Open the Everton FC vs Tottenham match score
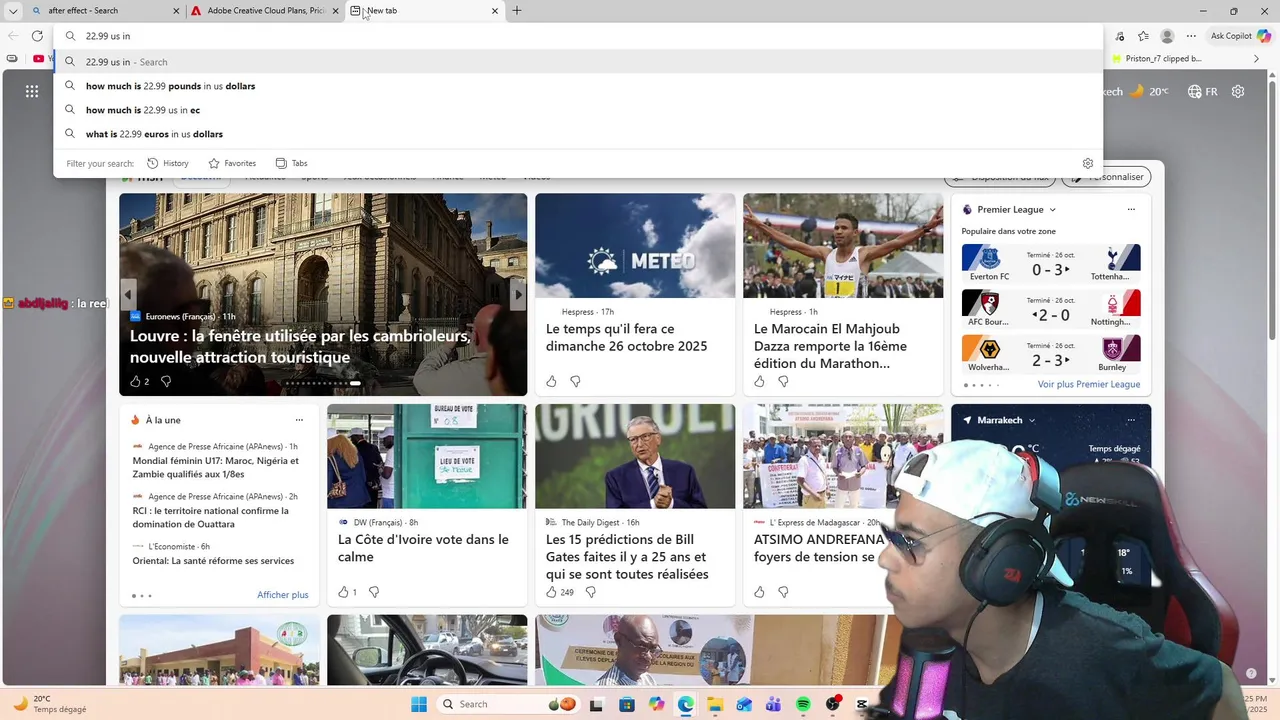This screenshot has width=1280, height=720. 1051,263
